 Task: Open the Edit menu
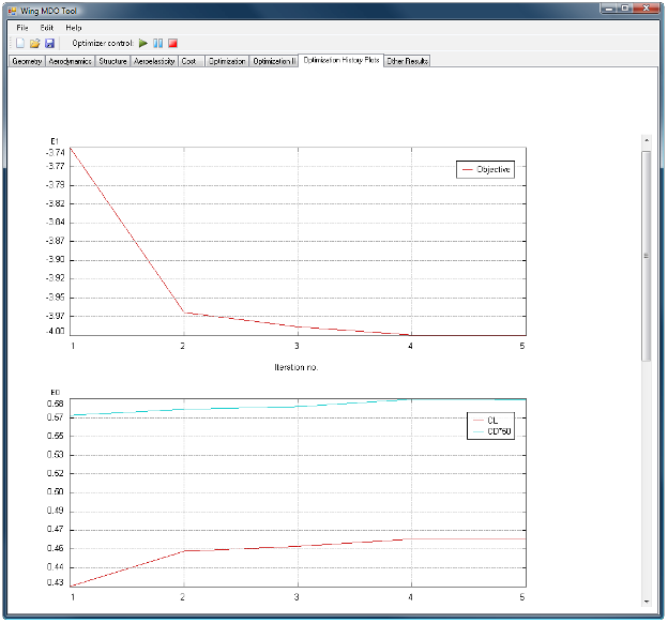tap(47, 28)
